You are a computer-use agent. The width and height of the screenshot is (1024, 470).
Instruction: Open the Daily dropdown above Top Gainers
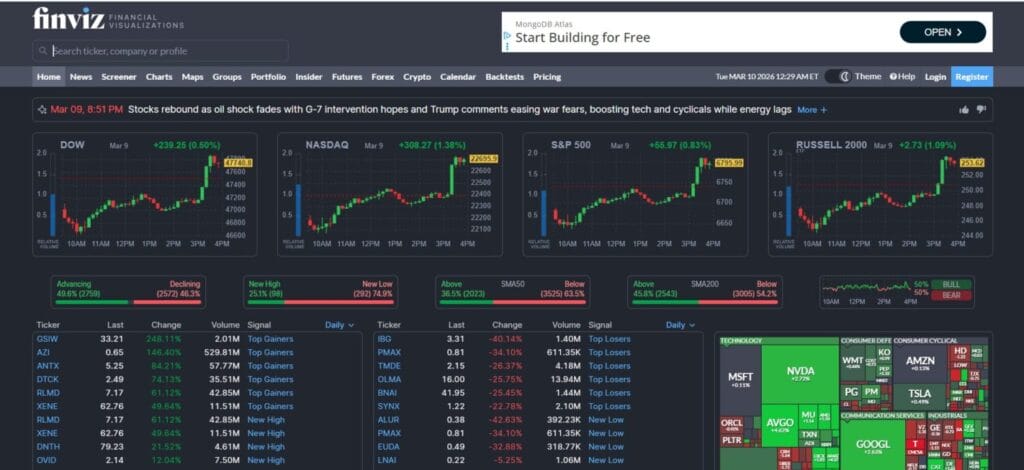[x=340, y=324]
